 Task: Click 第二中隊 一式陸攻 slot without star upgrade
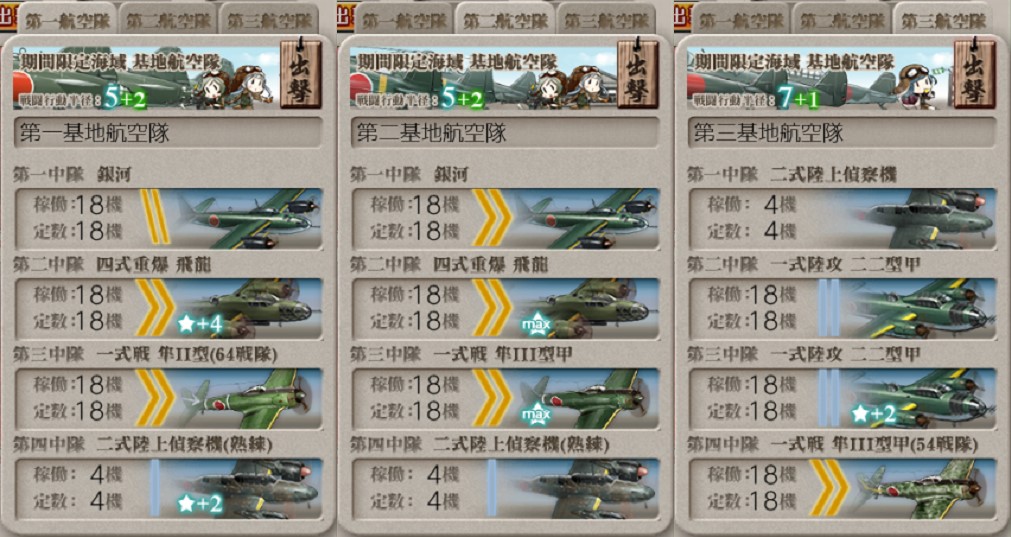(843, 309)
